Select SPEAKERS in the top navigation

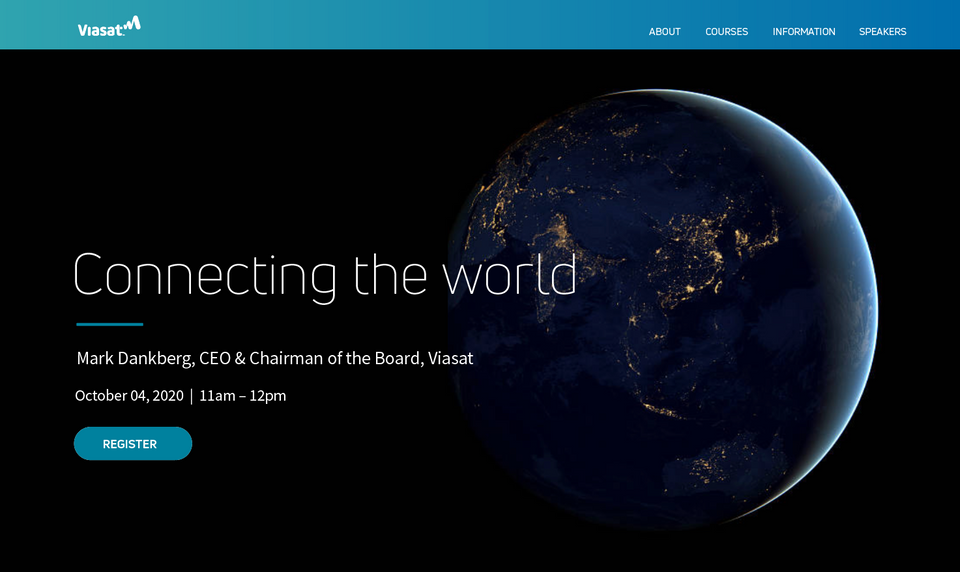pos(882,32)
